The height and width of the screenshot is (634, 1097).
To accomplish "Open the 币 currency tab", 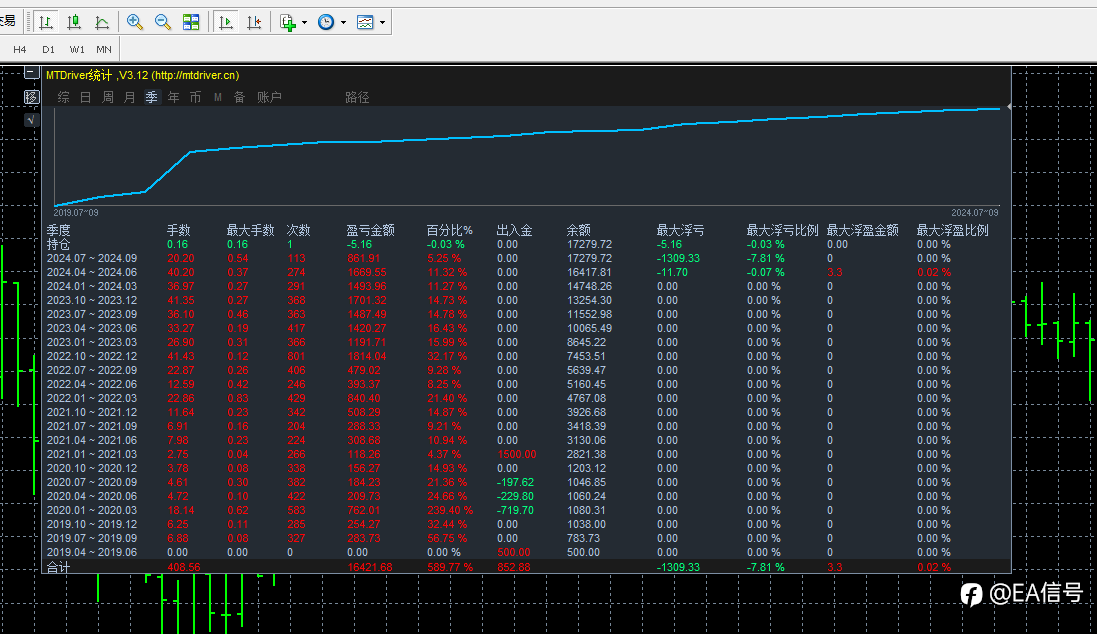I will pos(195,97).
